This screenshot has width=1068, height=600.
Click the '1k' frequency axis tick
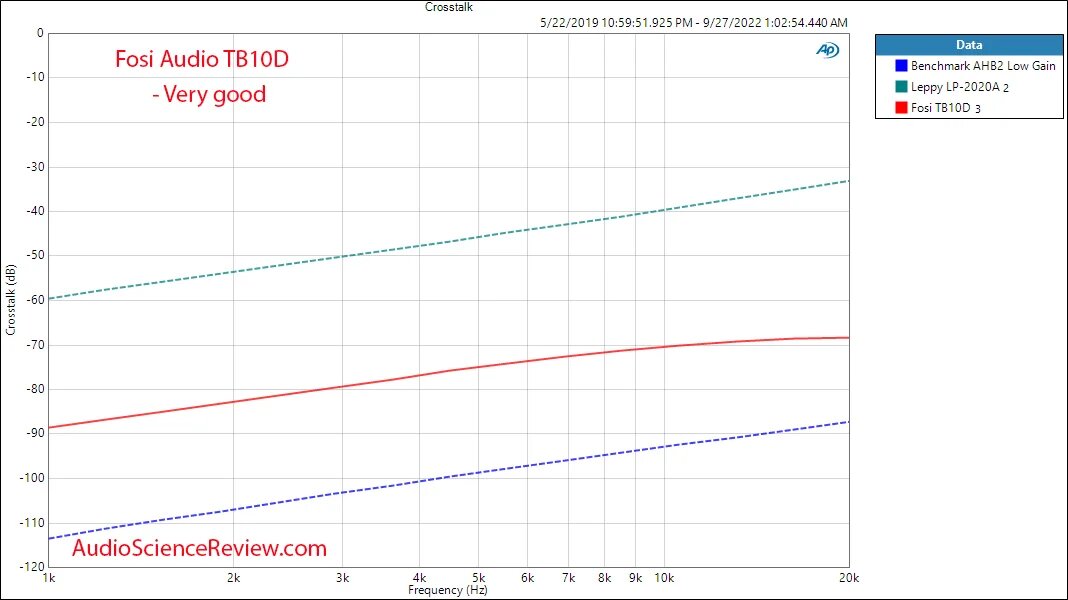(x=48, y=578)
